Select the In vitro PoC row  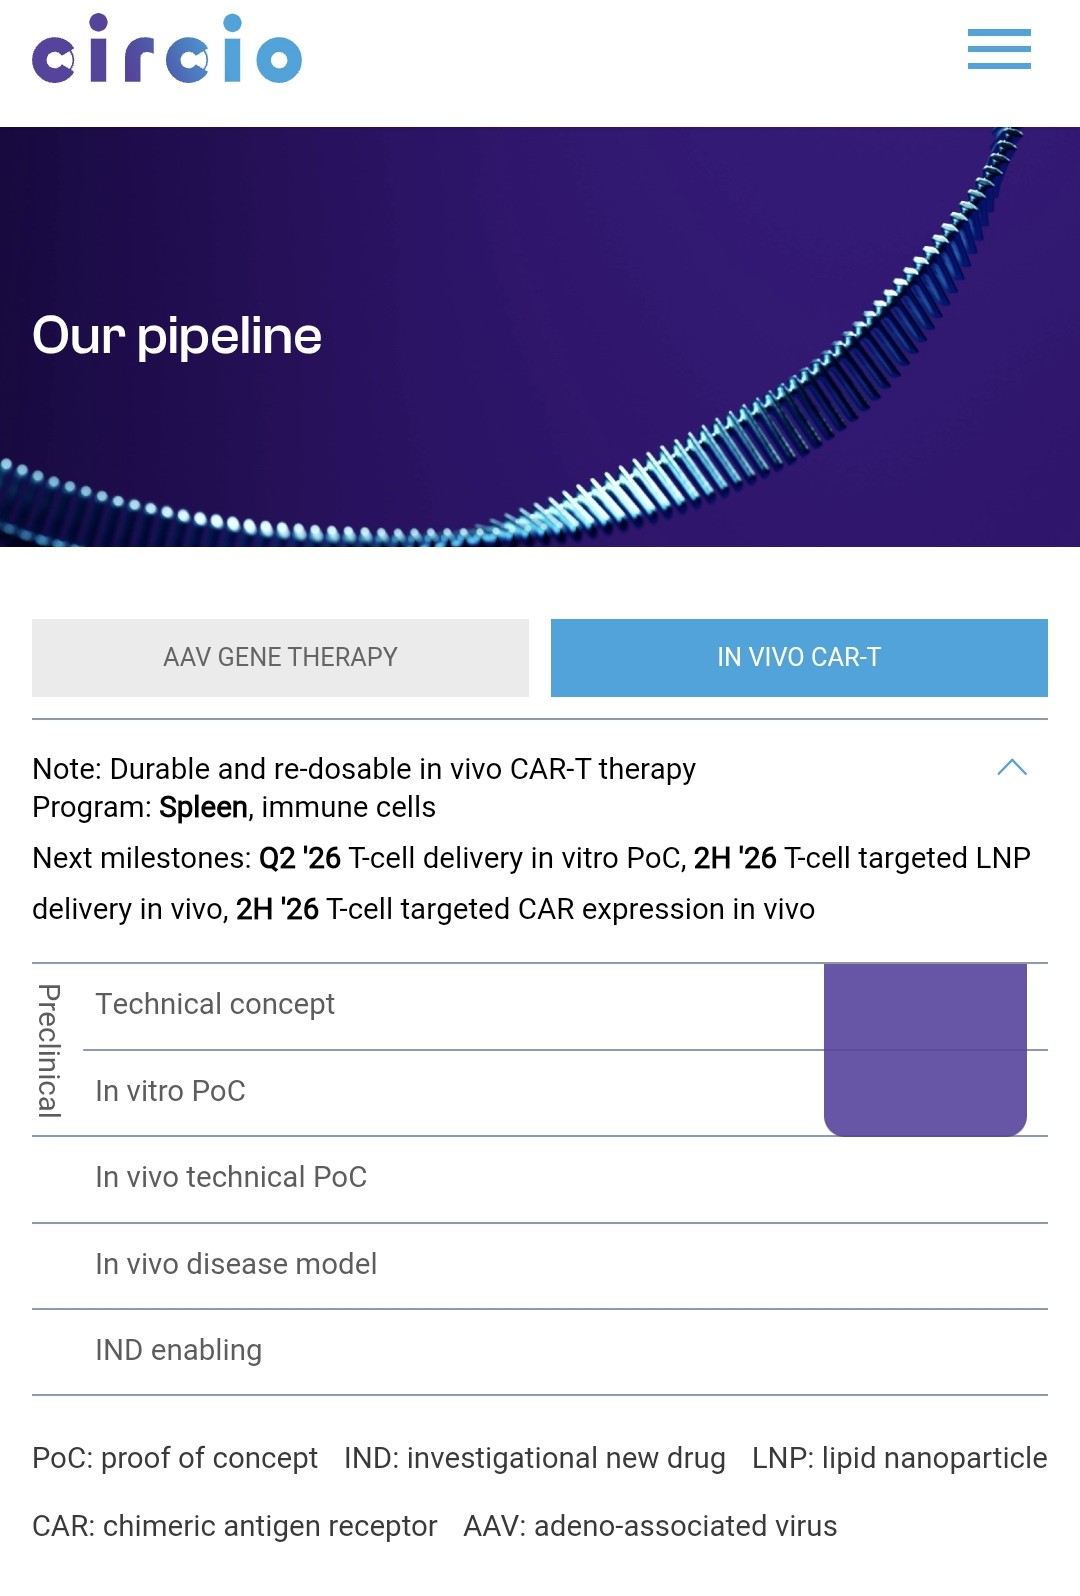tap(565, 1093)
